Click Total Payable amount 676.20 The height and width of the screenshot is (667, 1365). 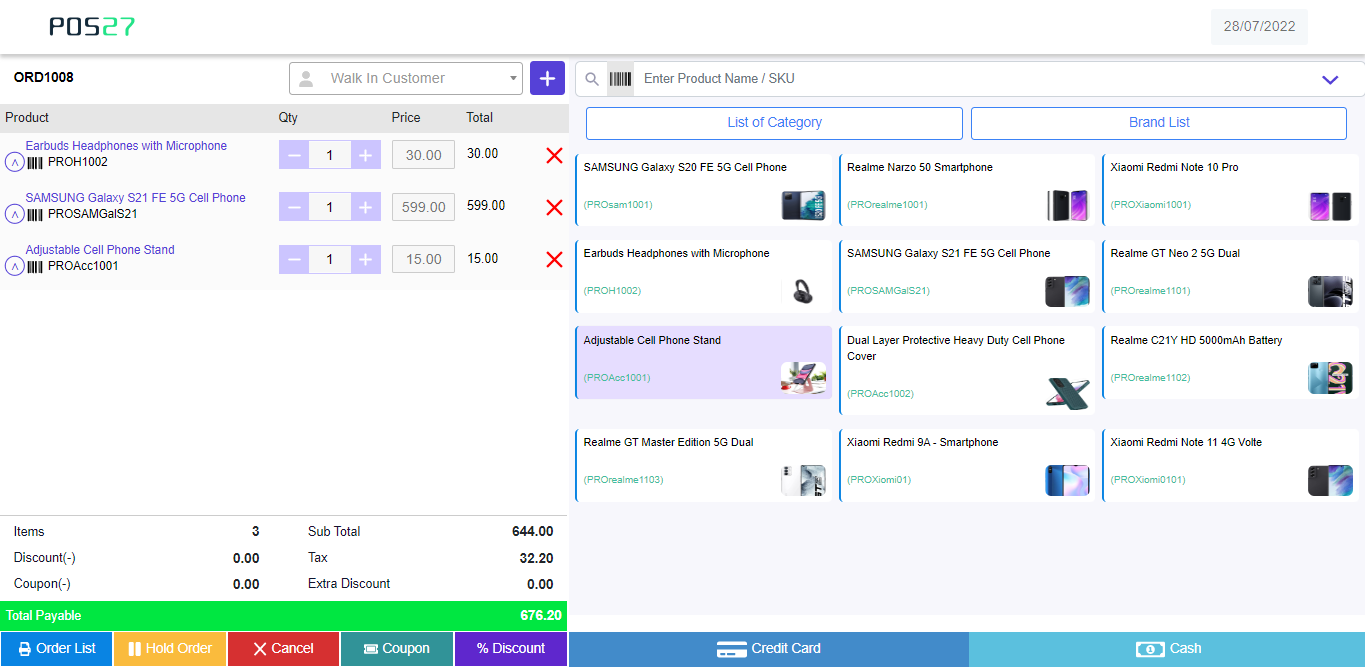[541, 616]
